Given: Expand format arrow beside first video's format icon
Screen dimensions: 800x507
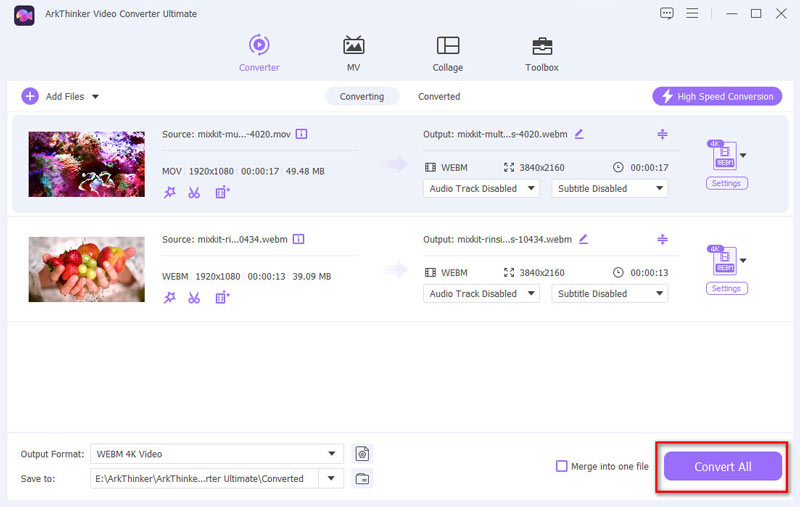Looking at the screenshot, I should [743, 155].
